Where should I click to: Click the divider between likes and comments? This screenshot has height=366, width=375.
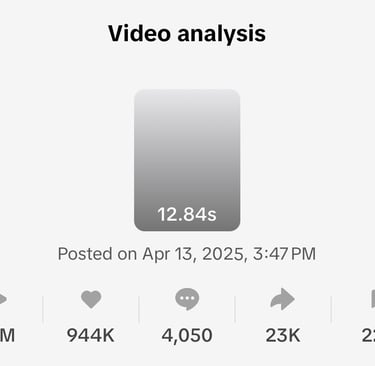[139, 309]
